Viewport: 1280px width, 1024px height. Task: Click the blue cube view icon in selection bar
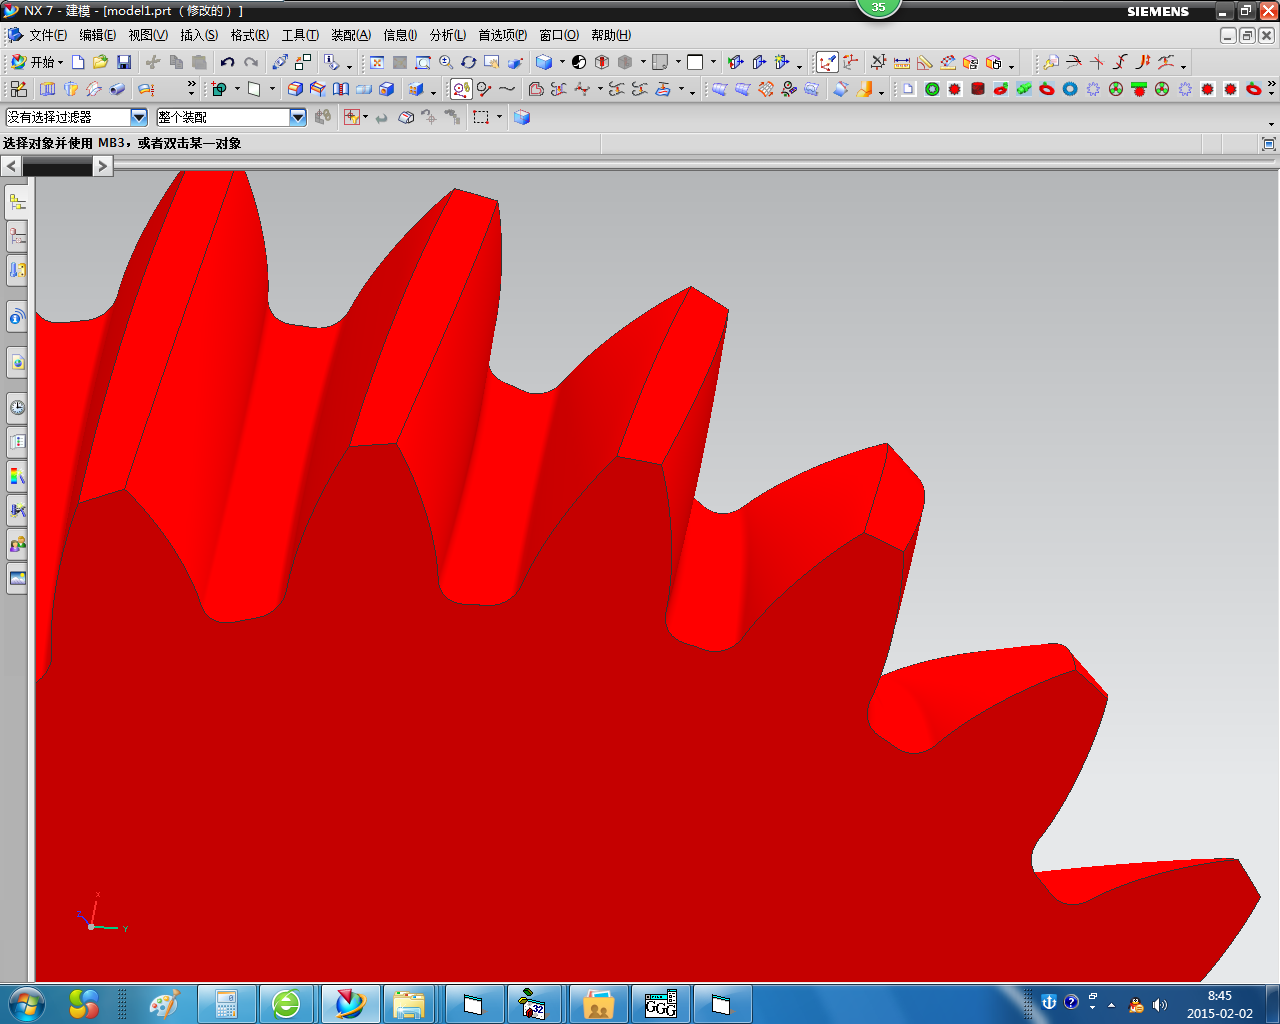tap(522, 117)
